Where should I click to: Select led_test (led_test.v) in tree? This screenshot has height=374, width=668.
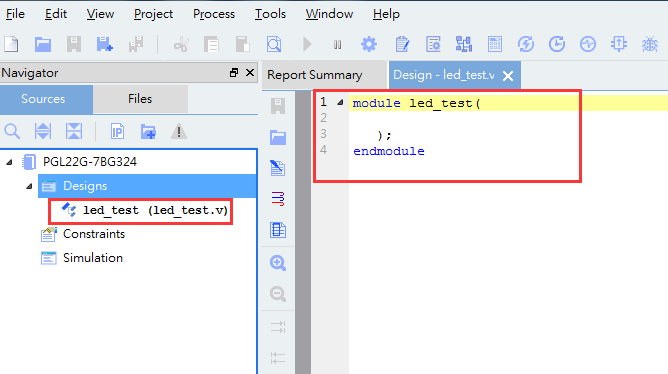[x=155, y=210]
